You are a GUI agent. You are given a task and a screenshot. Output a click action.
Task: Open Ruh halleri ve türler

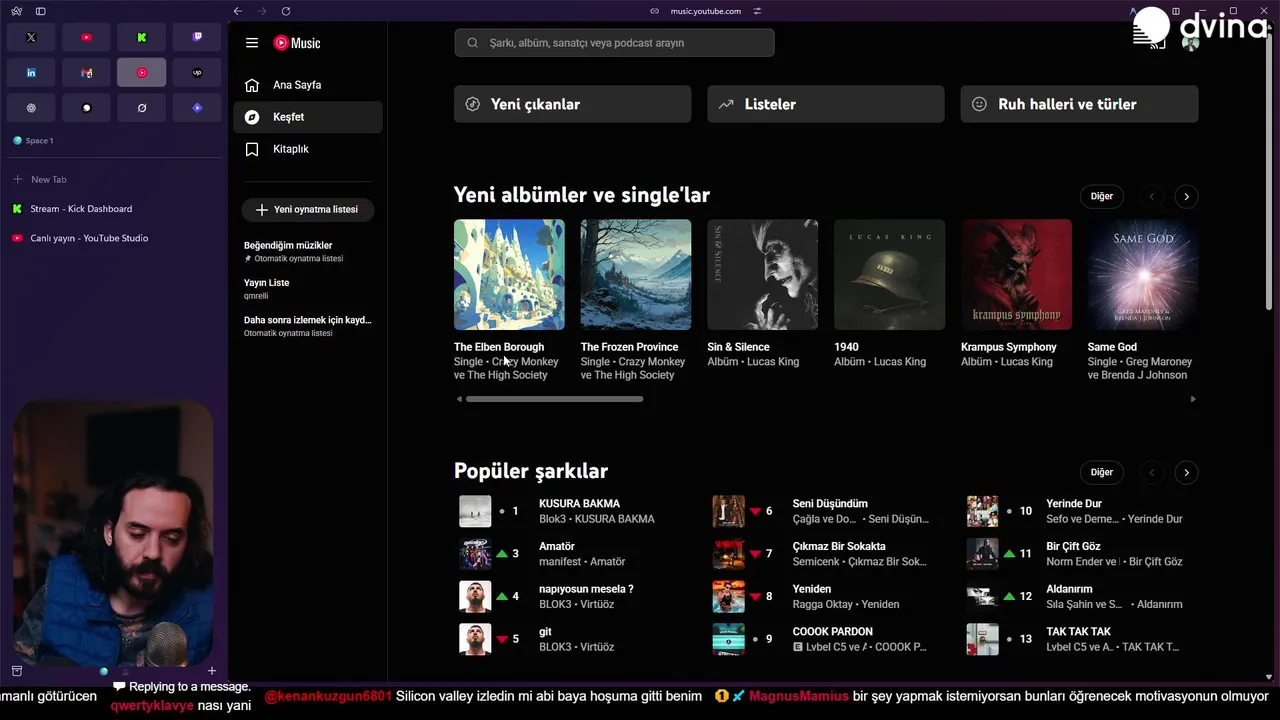(x=1079, y=104)
